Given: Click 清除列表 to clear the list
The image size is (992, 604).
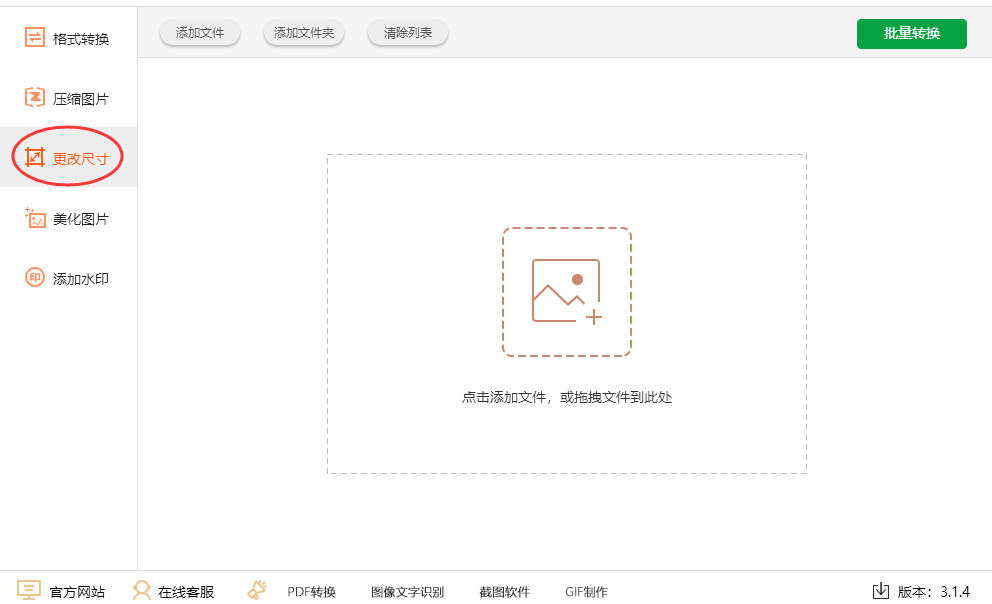Looking at the screenshot, I should [x=408, y=33].
